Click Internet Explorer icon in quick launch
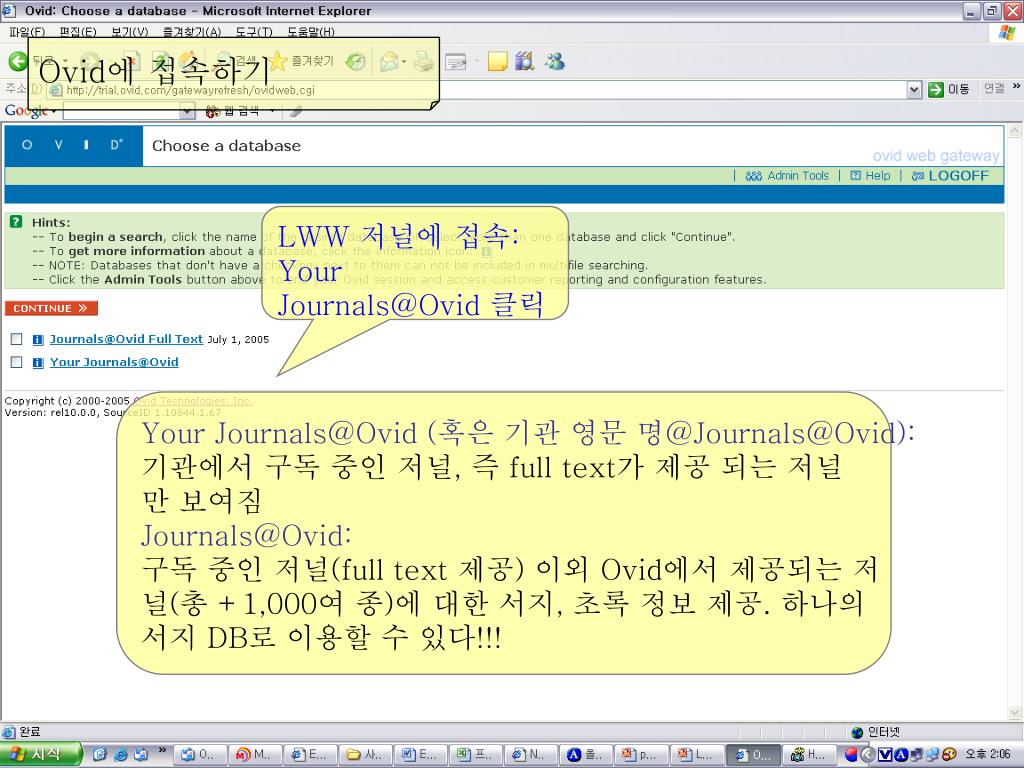This screenshot has width=1024, height=768. click(120, 754)
